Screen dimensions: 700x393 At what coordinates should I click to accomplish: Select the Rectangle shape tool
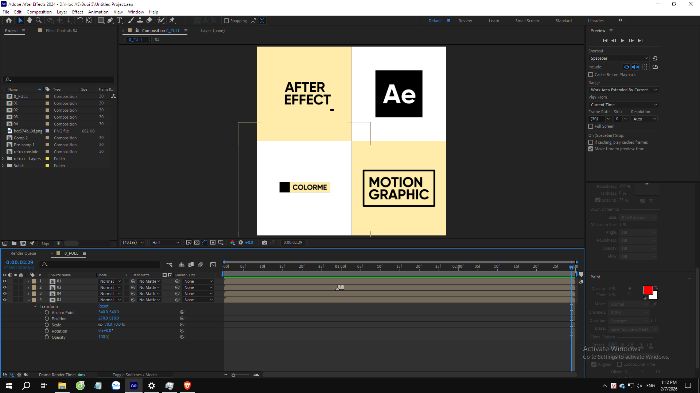pyautogui.click(x=101, y=21)
